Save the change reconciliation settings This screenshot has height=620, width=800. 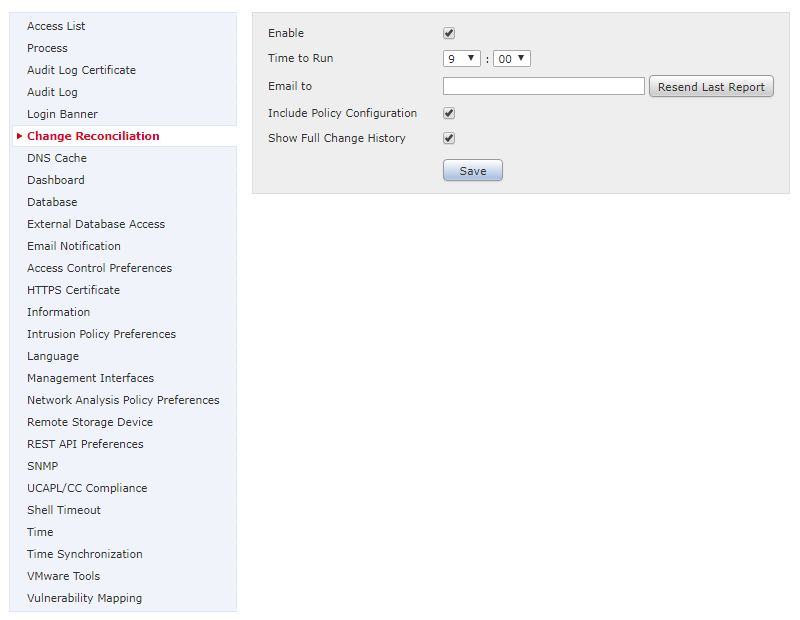tap(473, 170)
